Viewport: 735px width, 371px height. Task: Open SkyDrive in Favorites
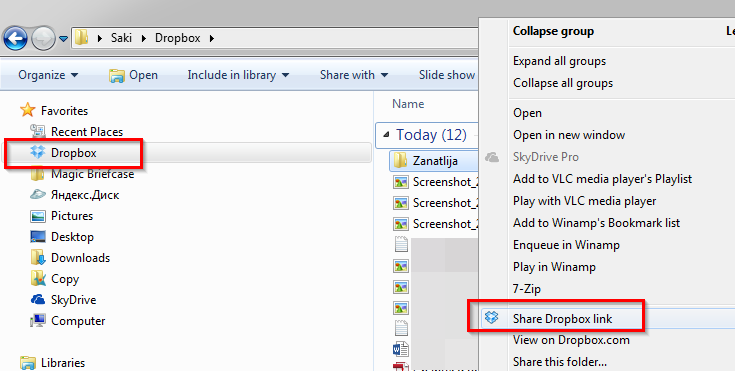pos(74,300)
